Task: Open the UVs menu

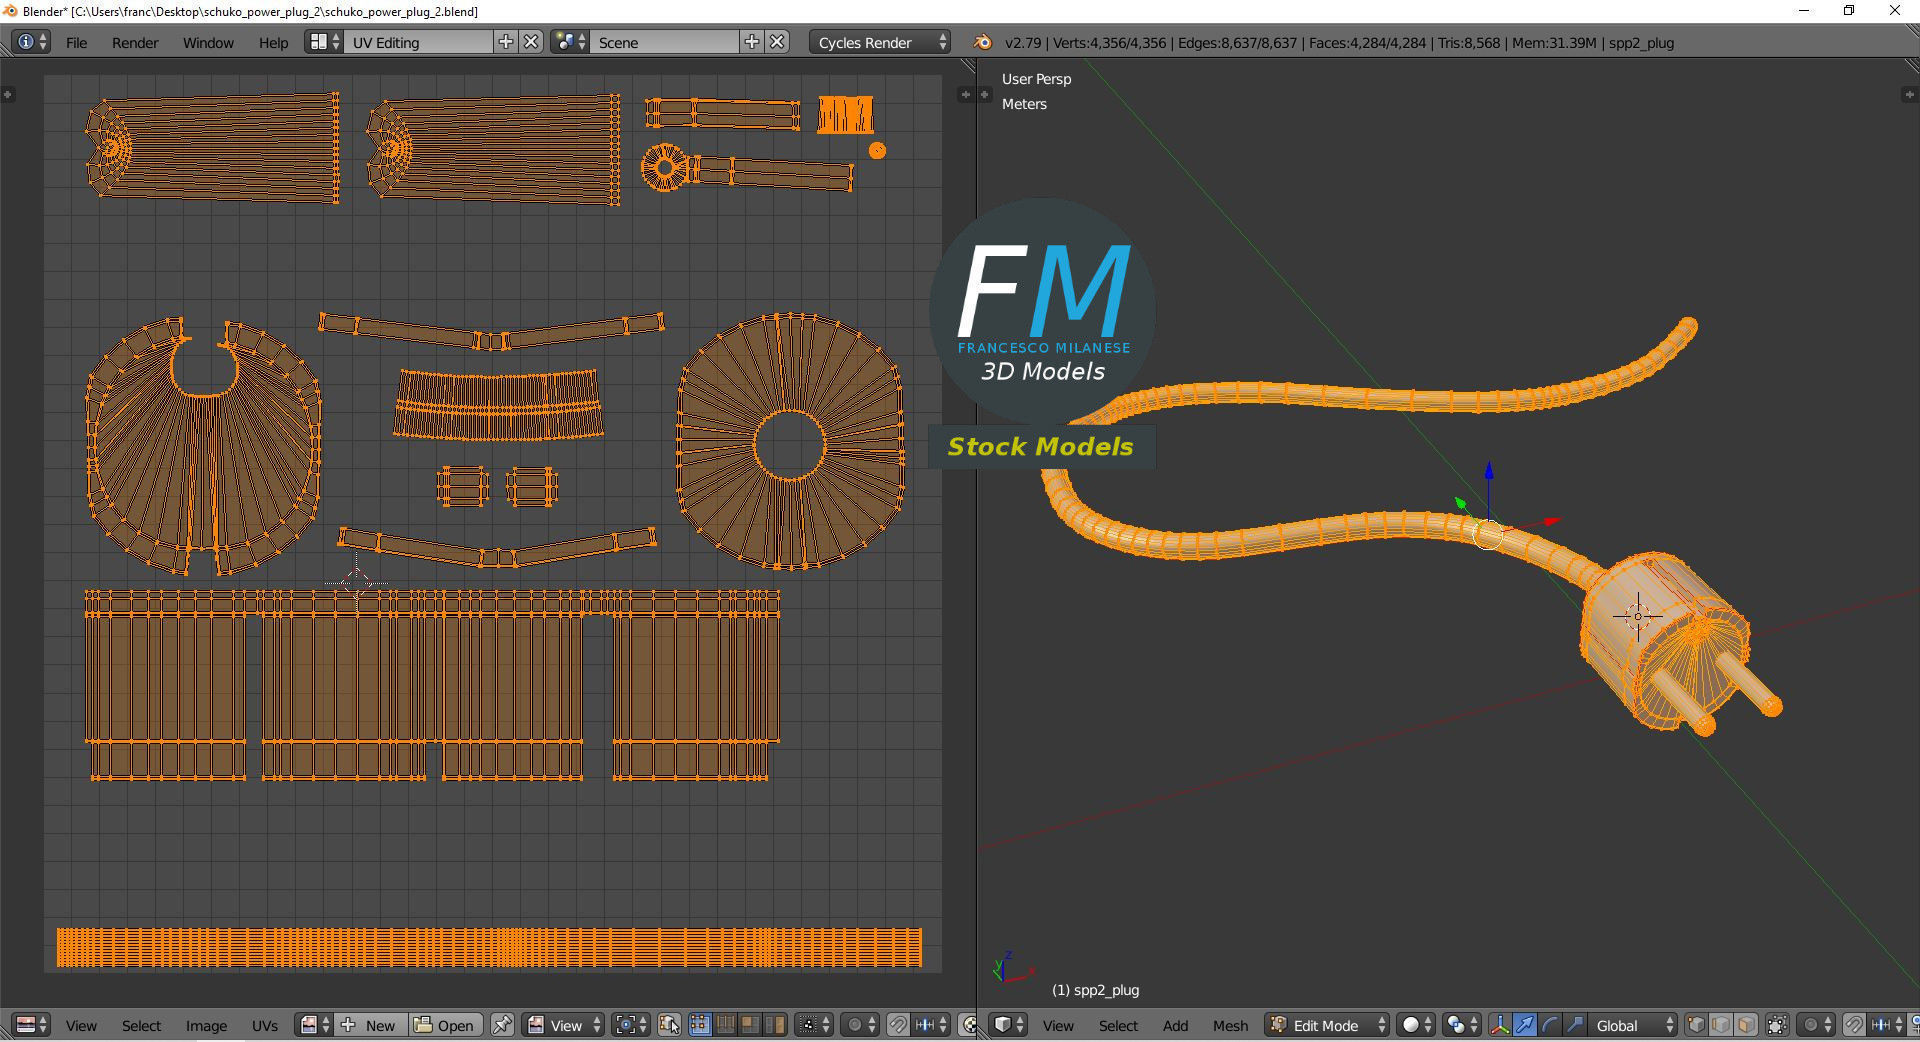Action: (264, 1025)
